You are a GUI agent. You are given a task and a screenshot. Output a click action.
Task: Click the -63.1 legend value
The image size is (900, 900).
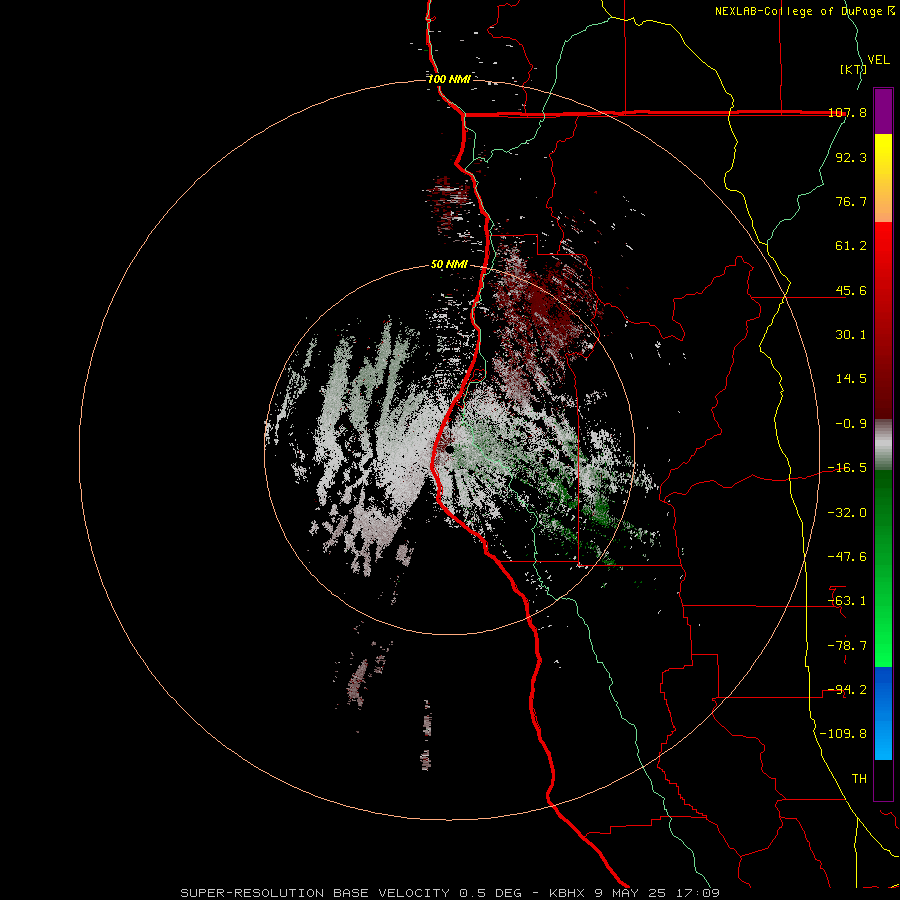847,601
